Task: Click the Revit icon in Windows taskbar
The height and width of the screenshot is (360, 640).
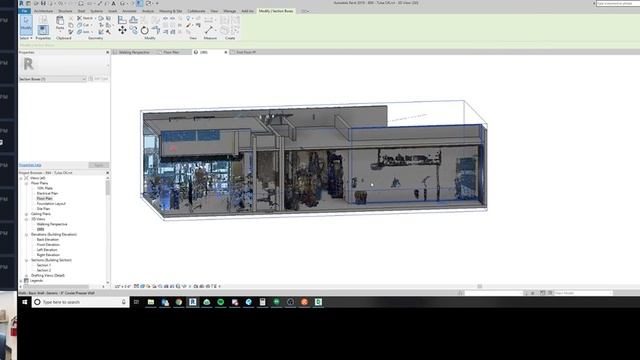Action: [193, 302]
